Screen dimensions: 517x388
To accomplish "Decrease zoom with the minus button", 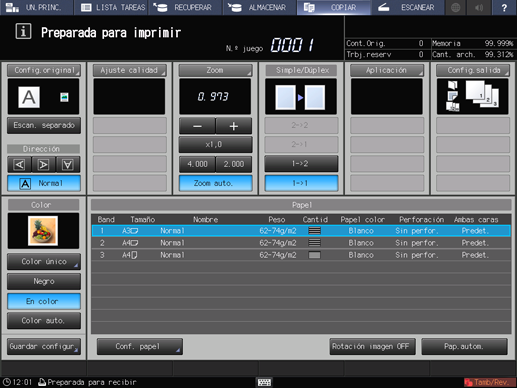I will coord(197,126).
